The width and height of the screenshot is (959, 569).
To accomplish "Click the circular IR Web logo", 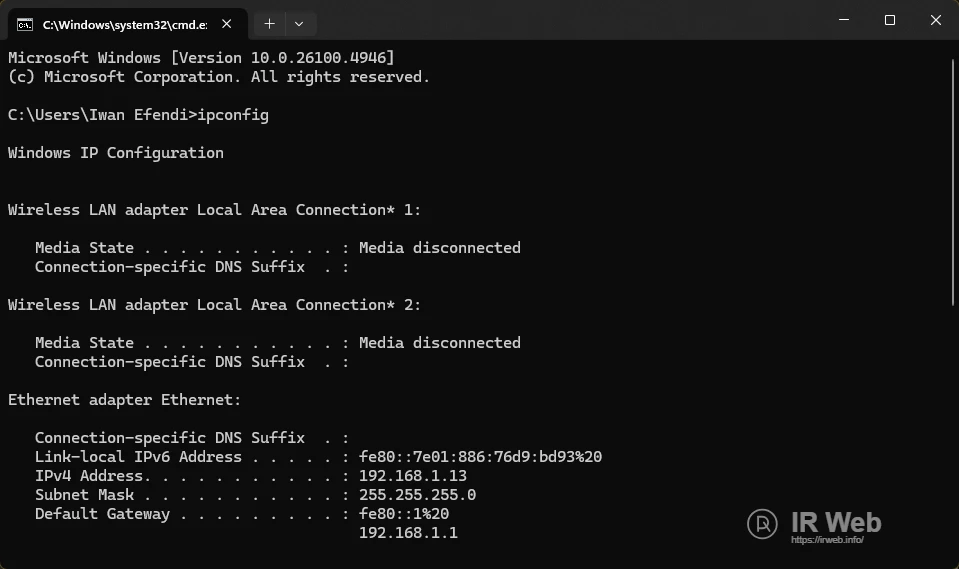I will (763, 523).
